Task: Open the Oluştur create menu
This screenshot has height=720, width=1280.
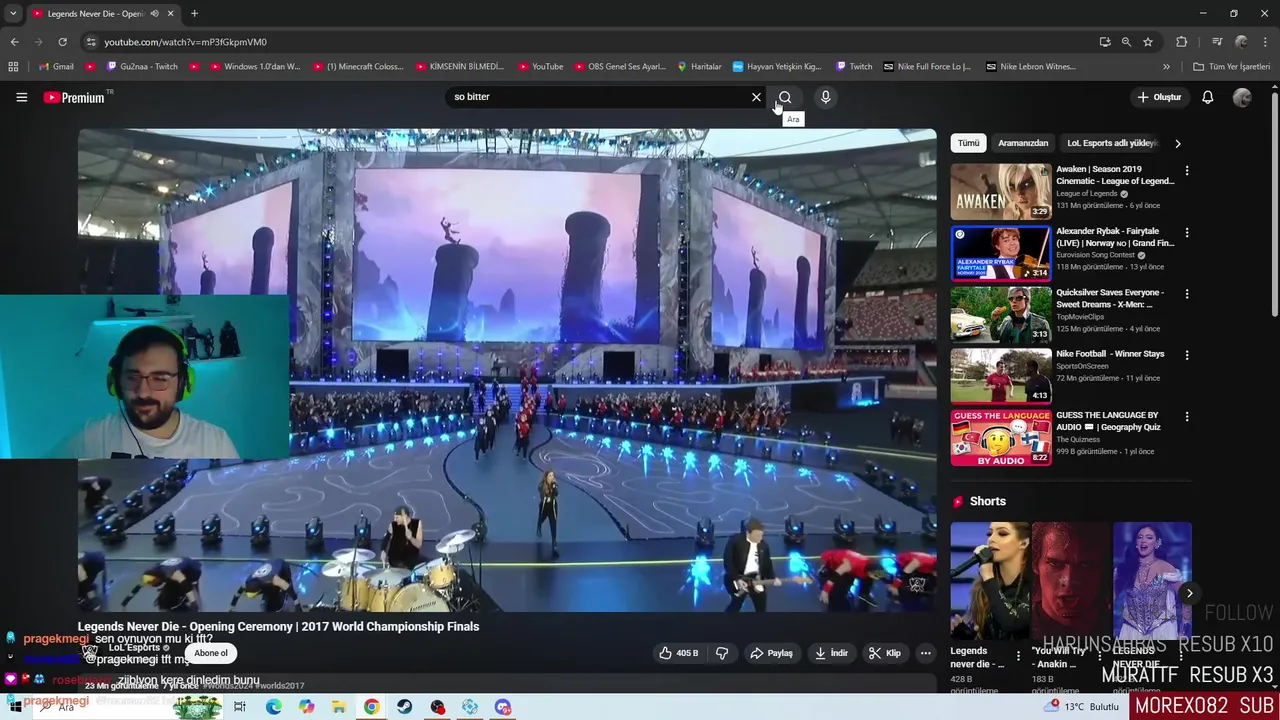Action: click(1159, 97)
